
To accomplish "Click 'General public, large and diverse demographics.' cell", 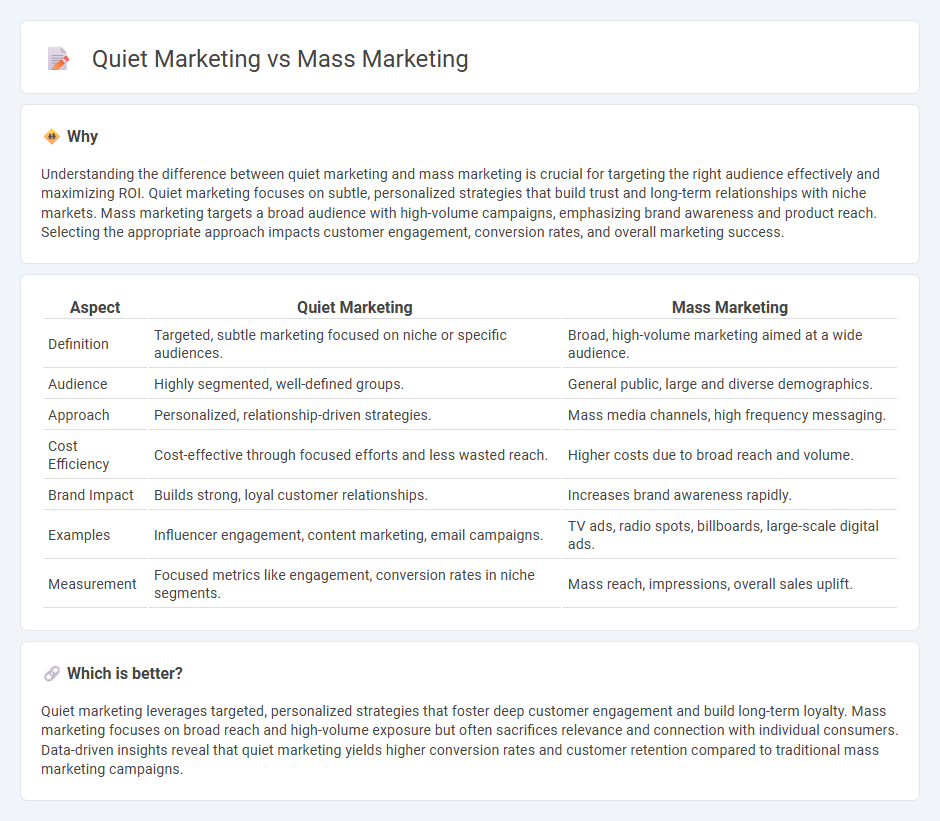I will [x=730, y=384].
